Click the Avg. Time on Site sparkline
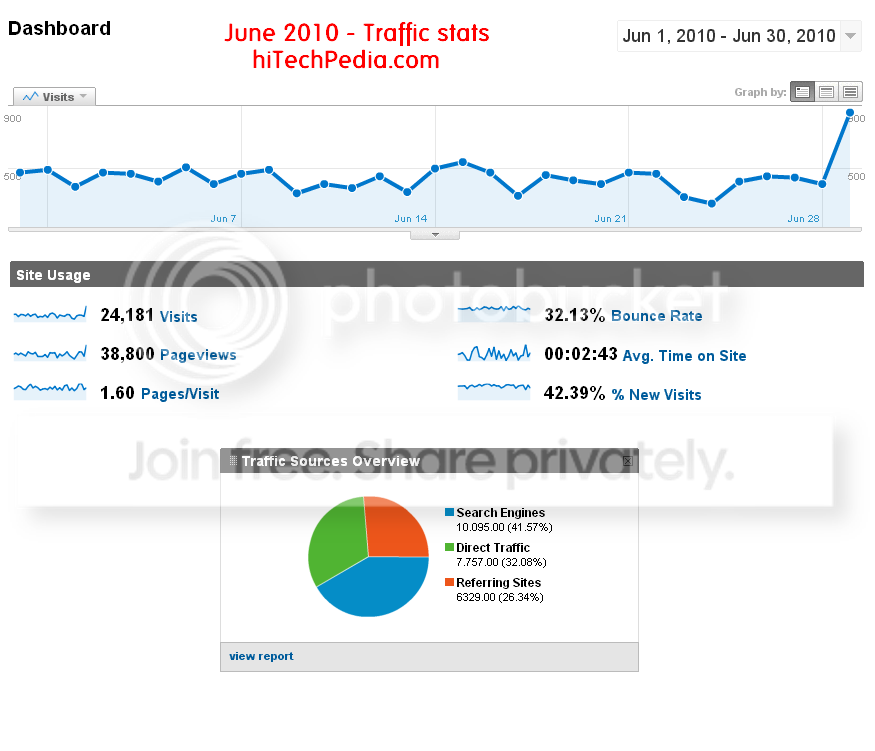The height and width of the screenshot is (751, 875). [494, 353]
